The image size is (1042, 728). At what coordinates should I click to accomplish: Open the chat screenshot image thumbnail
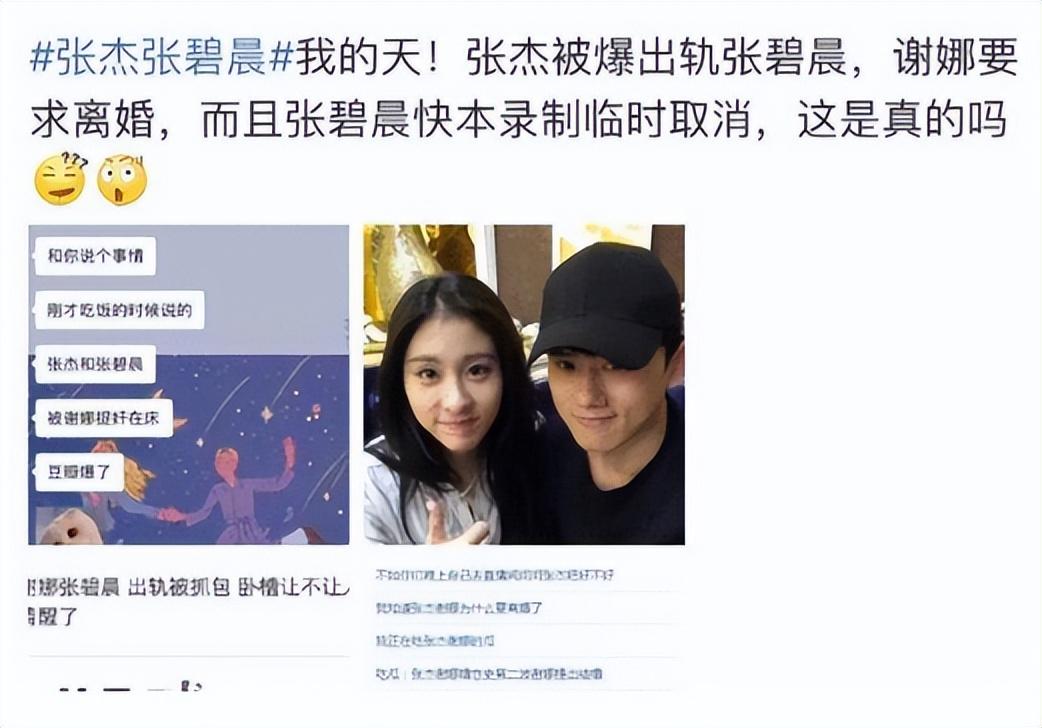(x=189, y=384)
